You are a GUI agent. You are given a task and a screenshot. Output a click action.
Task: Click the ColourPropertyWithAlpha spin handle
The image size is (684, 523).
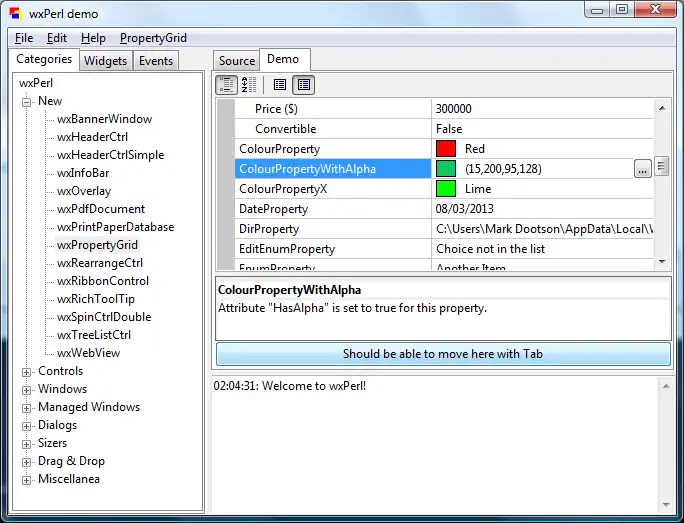click(x=661, y=166)
